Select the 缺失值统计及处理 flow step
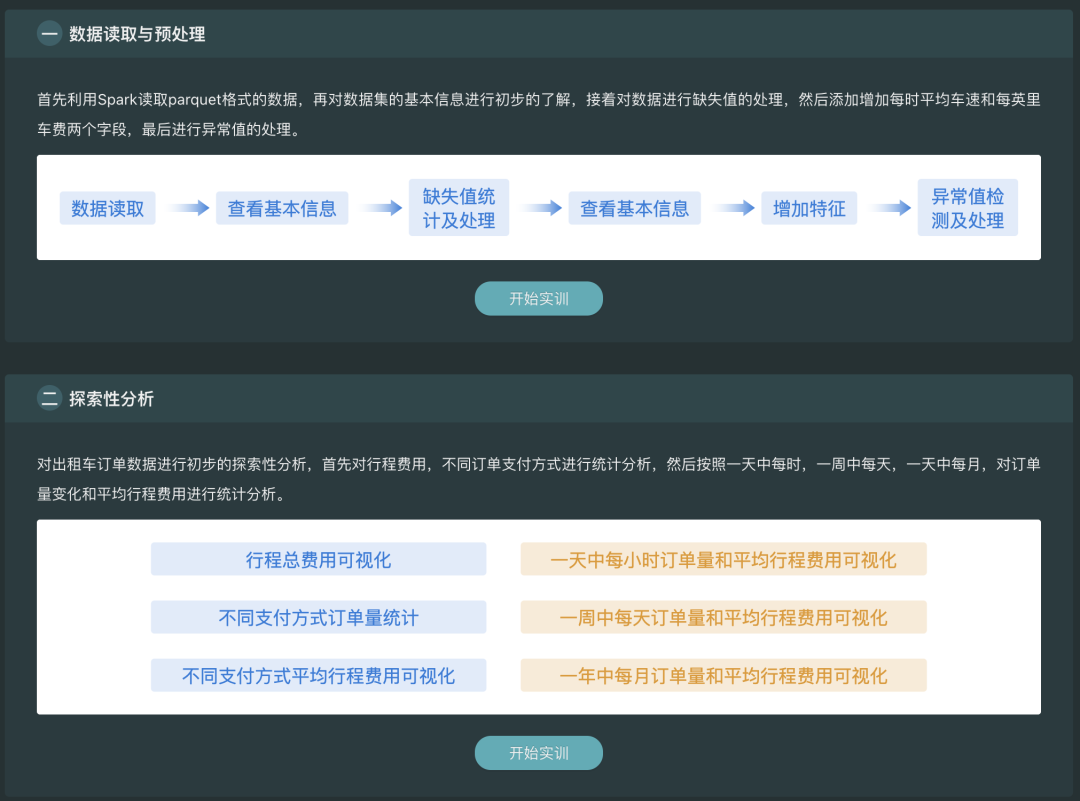This screenshot has width=1080, height=801. [x=459, y=208]
